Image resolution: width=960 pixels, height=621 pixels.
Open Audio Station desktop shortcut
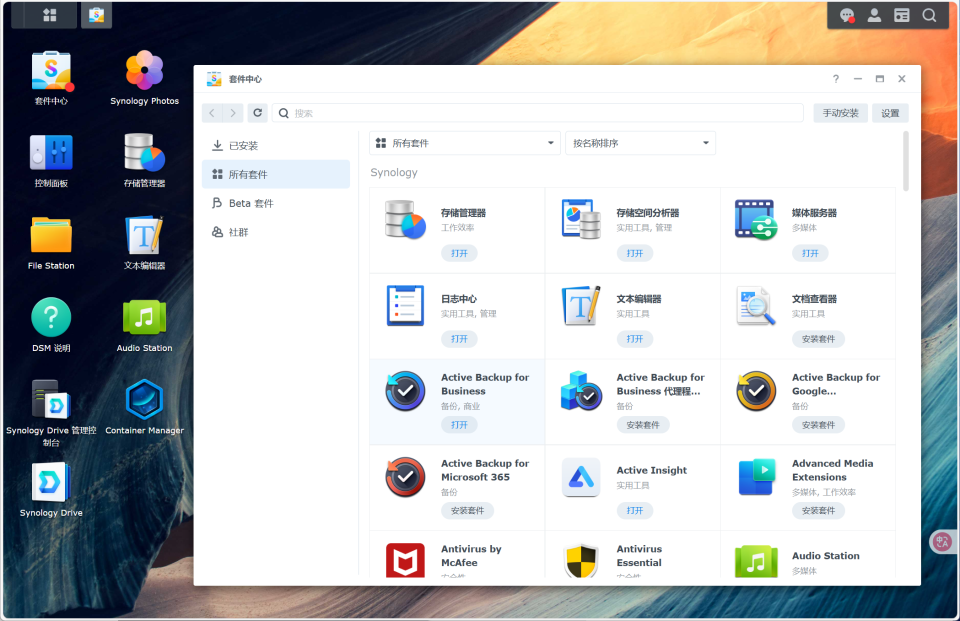[144, 318]
